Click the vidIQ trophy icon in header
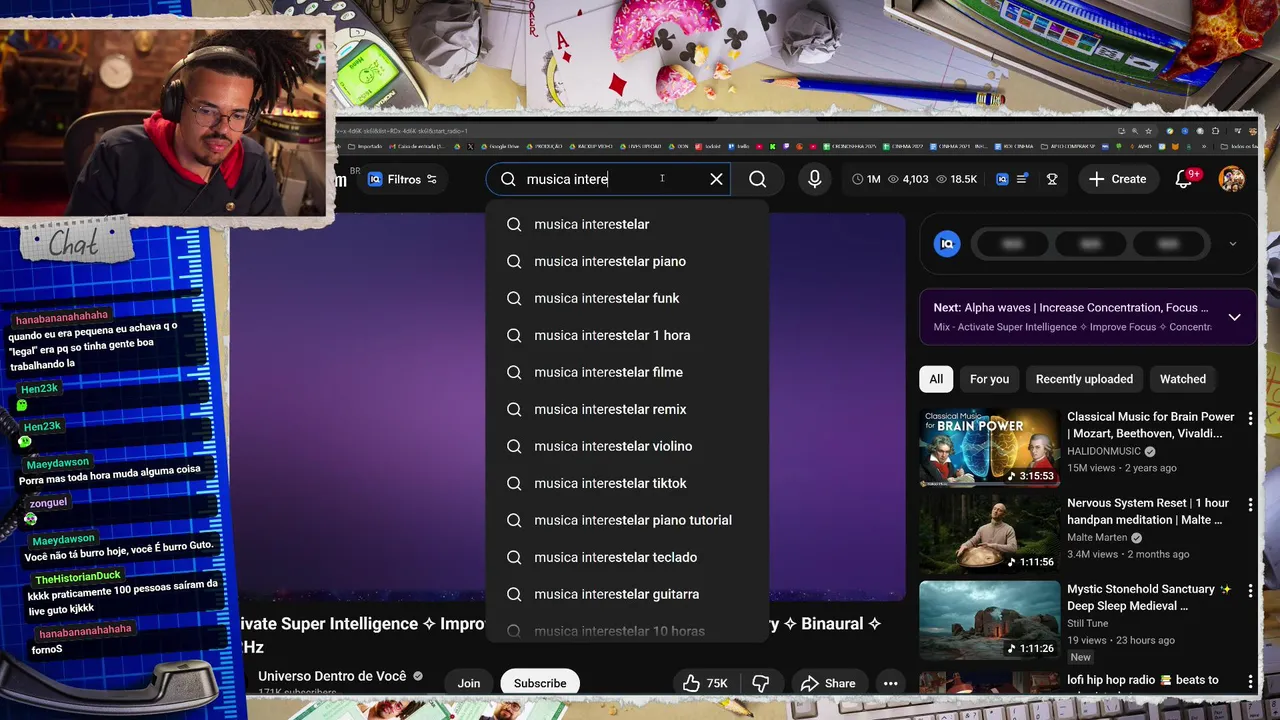 [1052, 179]
